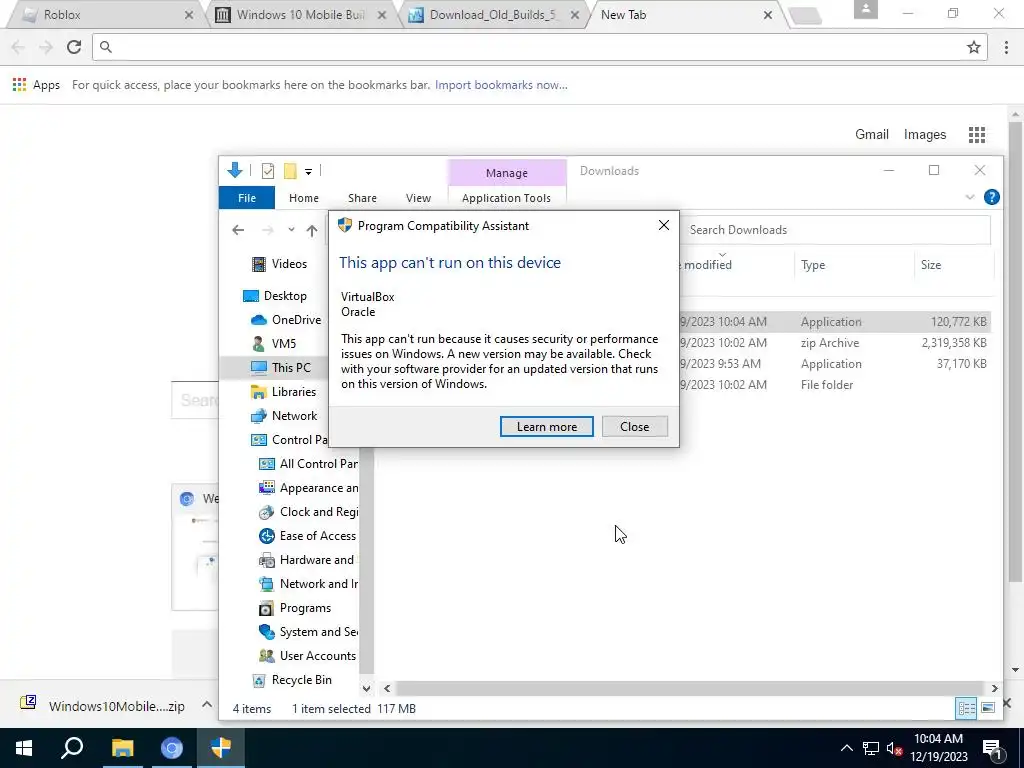The width and height of the screenshot is (1024, 768).
Task: Click Properties quick access checkmark icon
Action: pos(268,171)
